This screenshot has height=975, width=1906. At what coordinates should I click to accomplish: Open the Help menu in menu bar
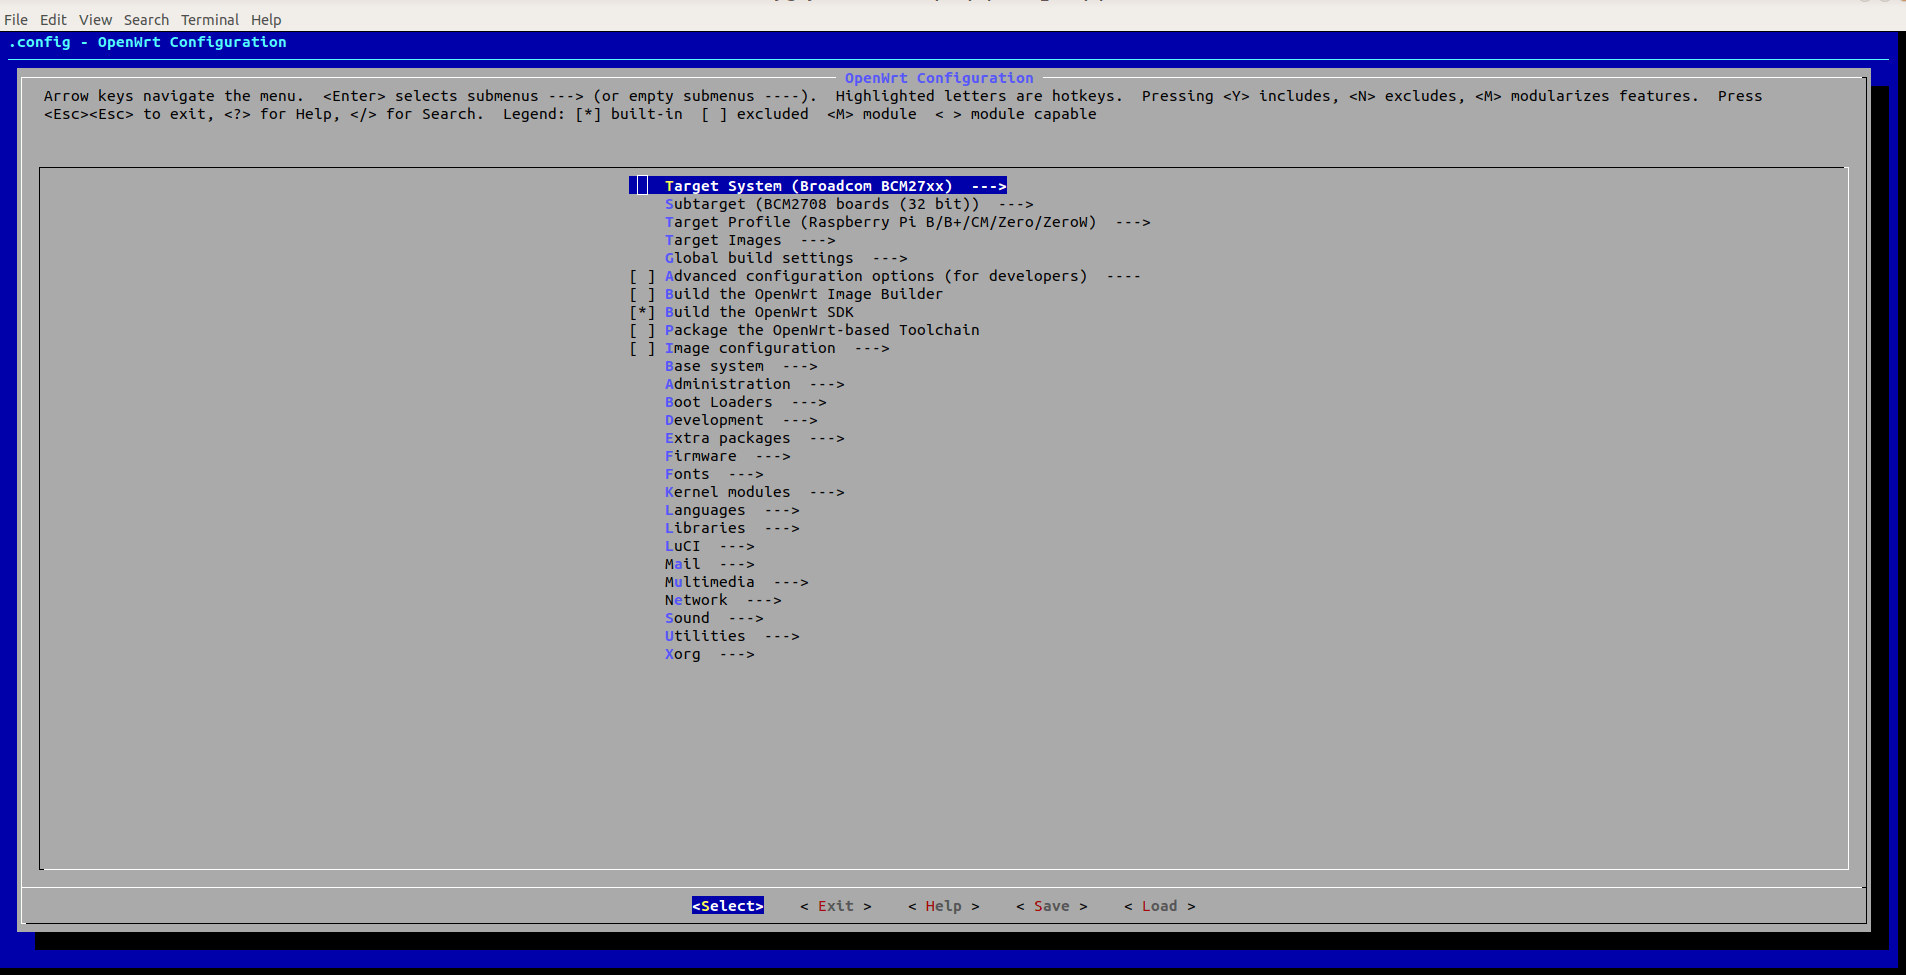pyautogui.click(x=266, y=20)
